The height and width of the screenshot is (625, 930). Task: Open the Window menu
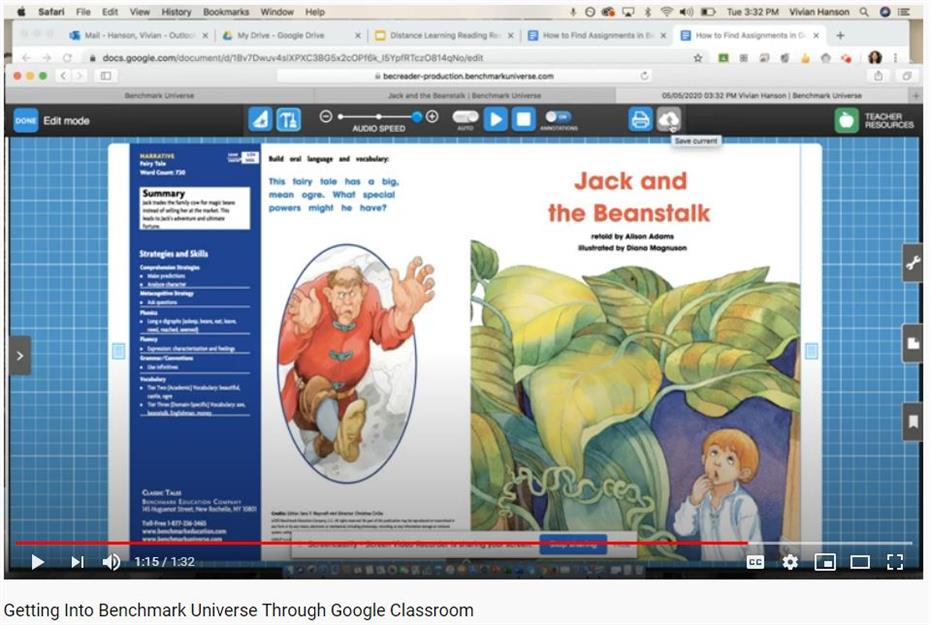(x=277, y=12)
